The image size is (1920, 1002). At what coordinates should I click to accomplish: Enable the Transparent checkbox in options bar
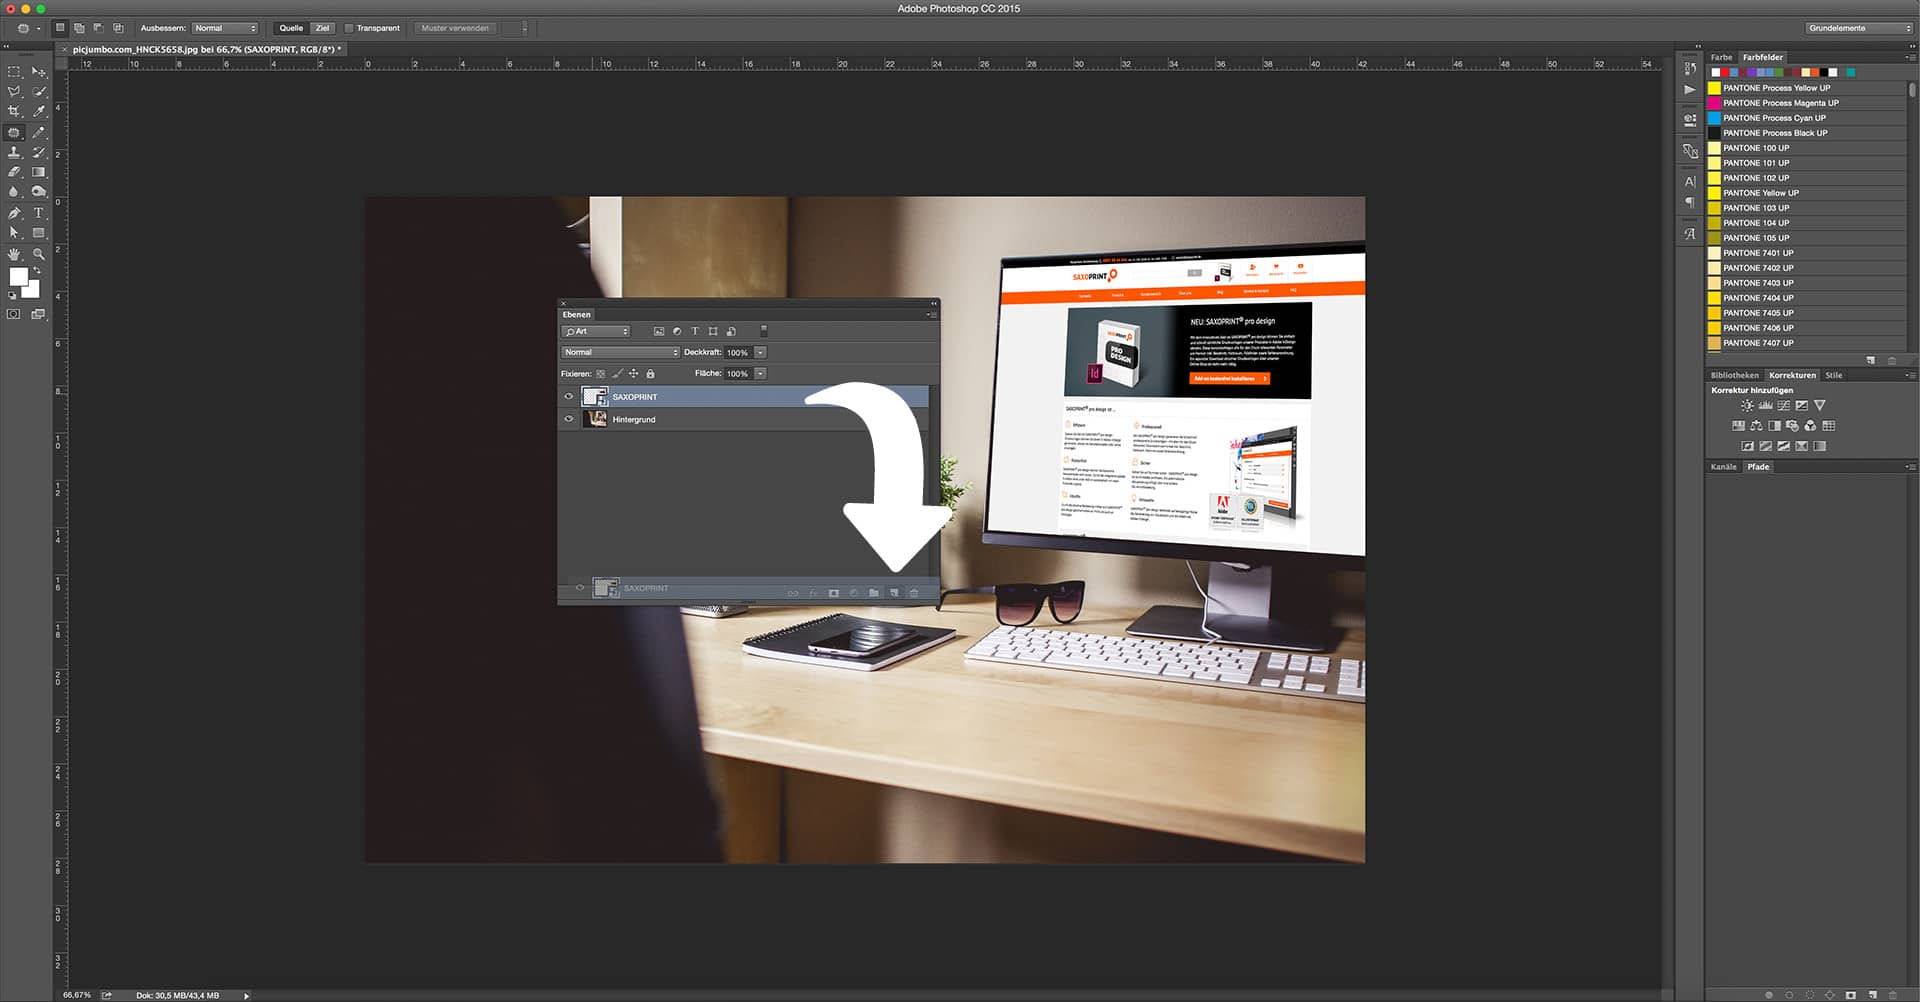pos(351,28)
